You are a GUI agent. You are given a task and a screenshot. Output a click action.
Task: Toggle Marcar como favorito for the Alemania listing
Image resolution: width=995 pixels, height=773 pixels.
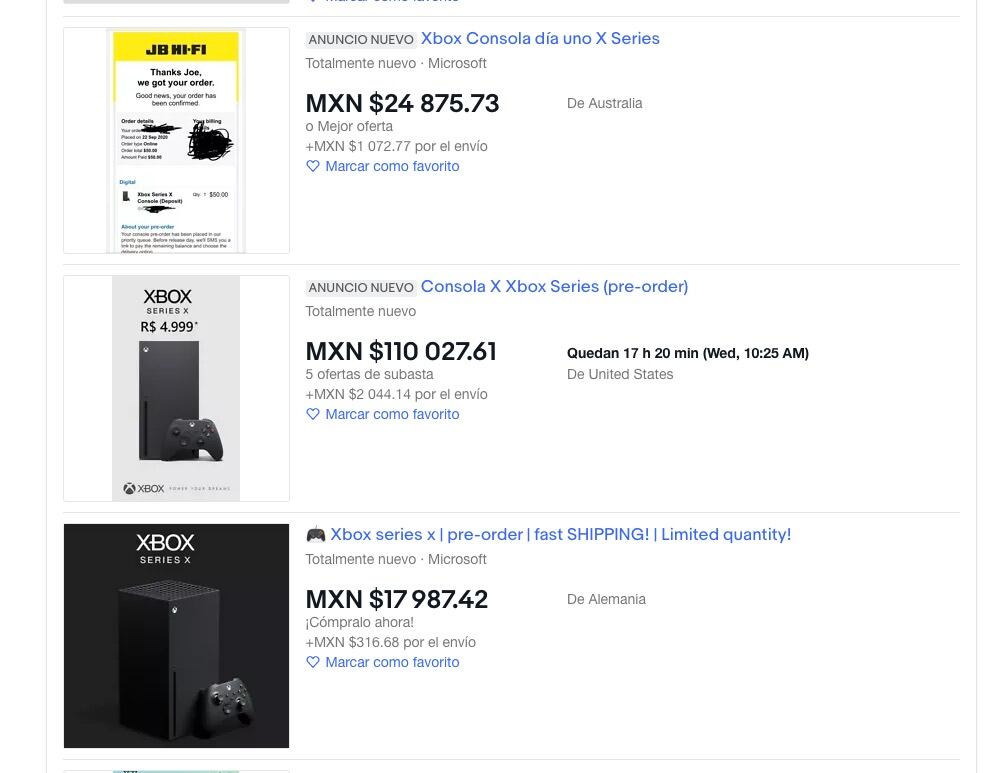point(392,662)
